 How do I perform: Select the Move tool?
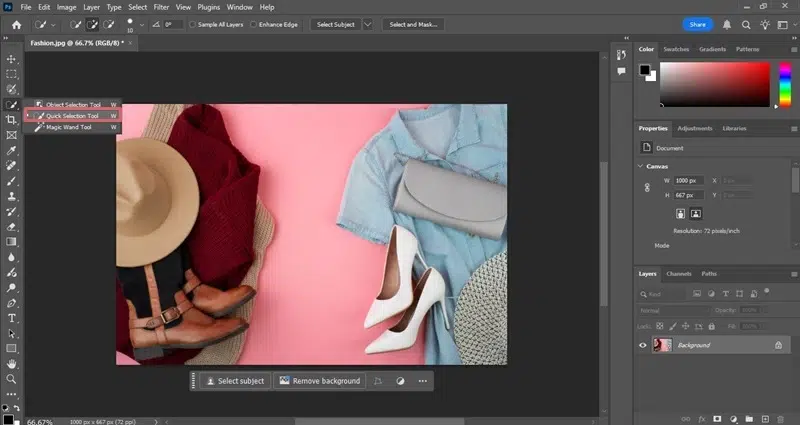pyautogui.click(x=12, y=59)
